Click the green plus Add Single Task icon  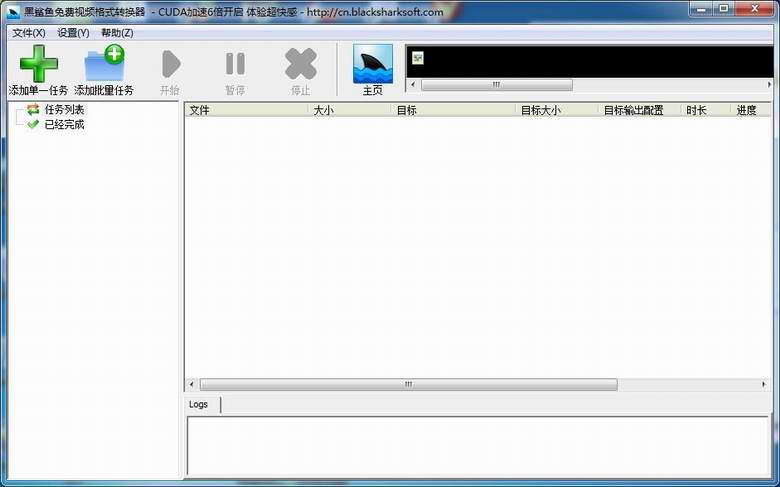coord(38,64)
